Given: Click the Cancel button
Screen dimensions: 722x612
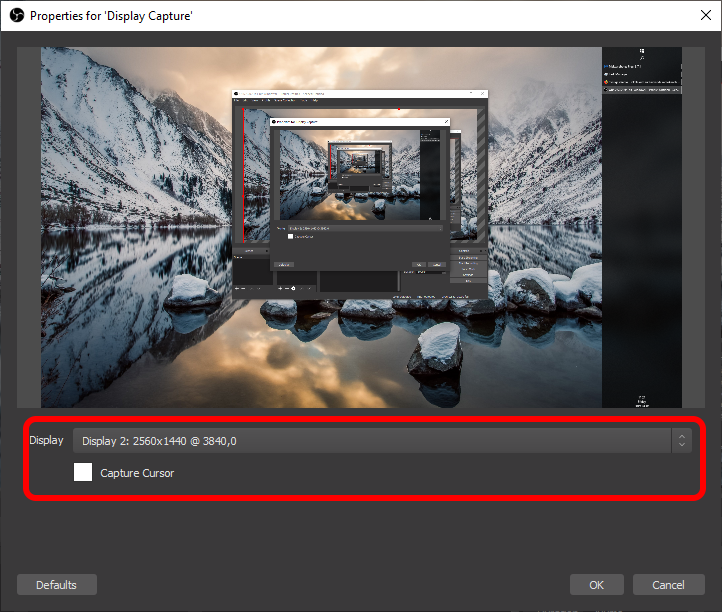Looking at the screenshot, I should (x=668, y=584).
